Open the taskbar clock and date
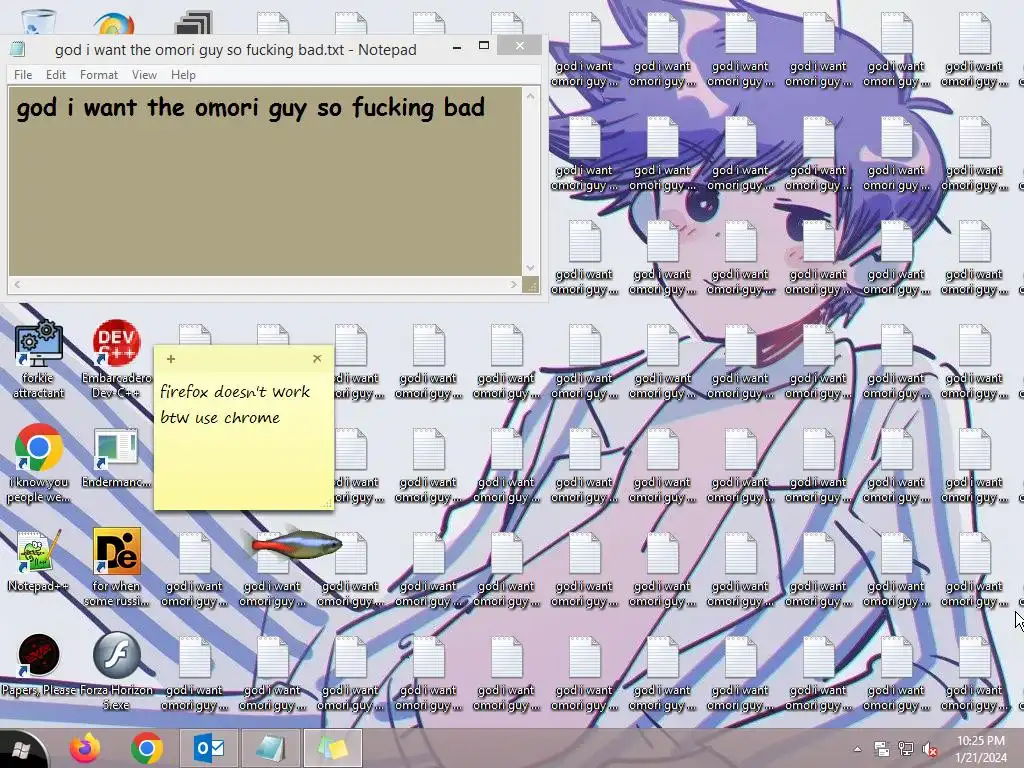The height and width of the screenshot is (768, 1024). pos(982,749)
